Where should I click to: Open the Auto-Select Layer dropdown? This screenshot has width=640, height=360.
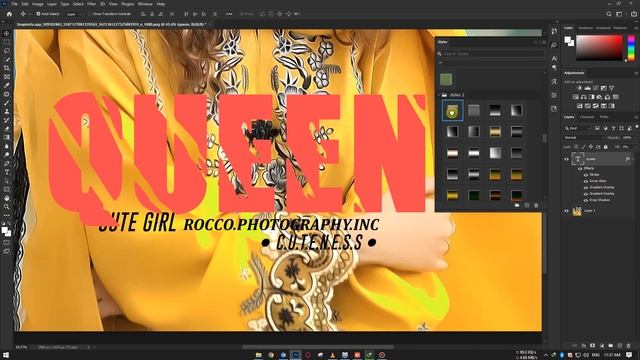[73, 14]
